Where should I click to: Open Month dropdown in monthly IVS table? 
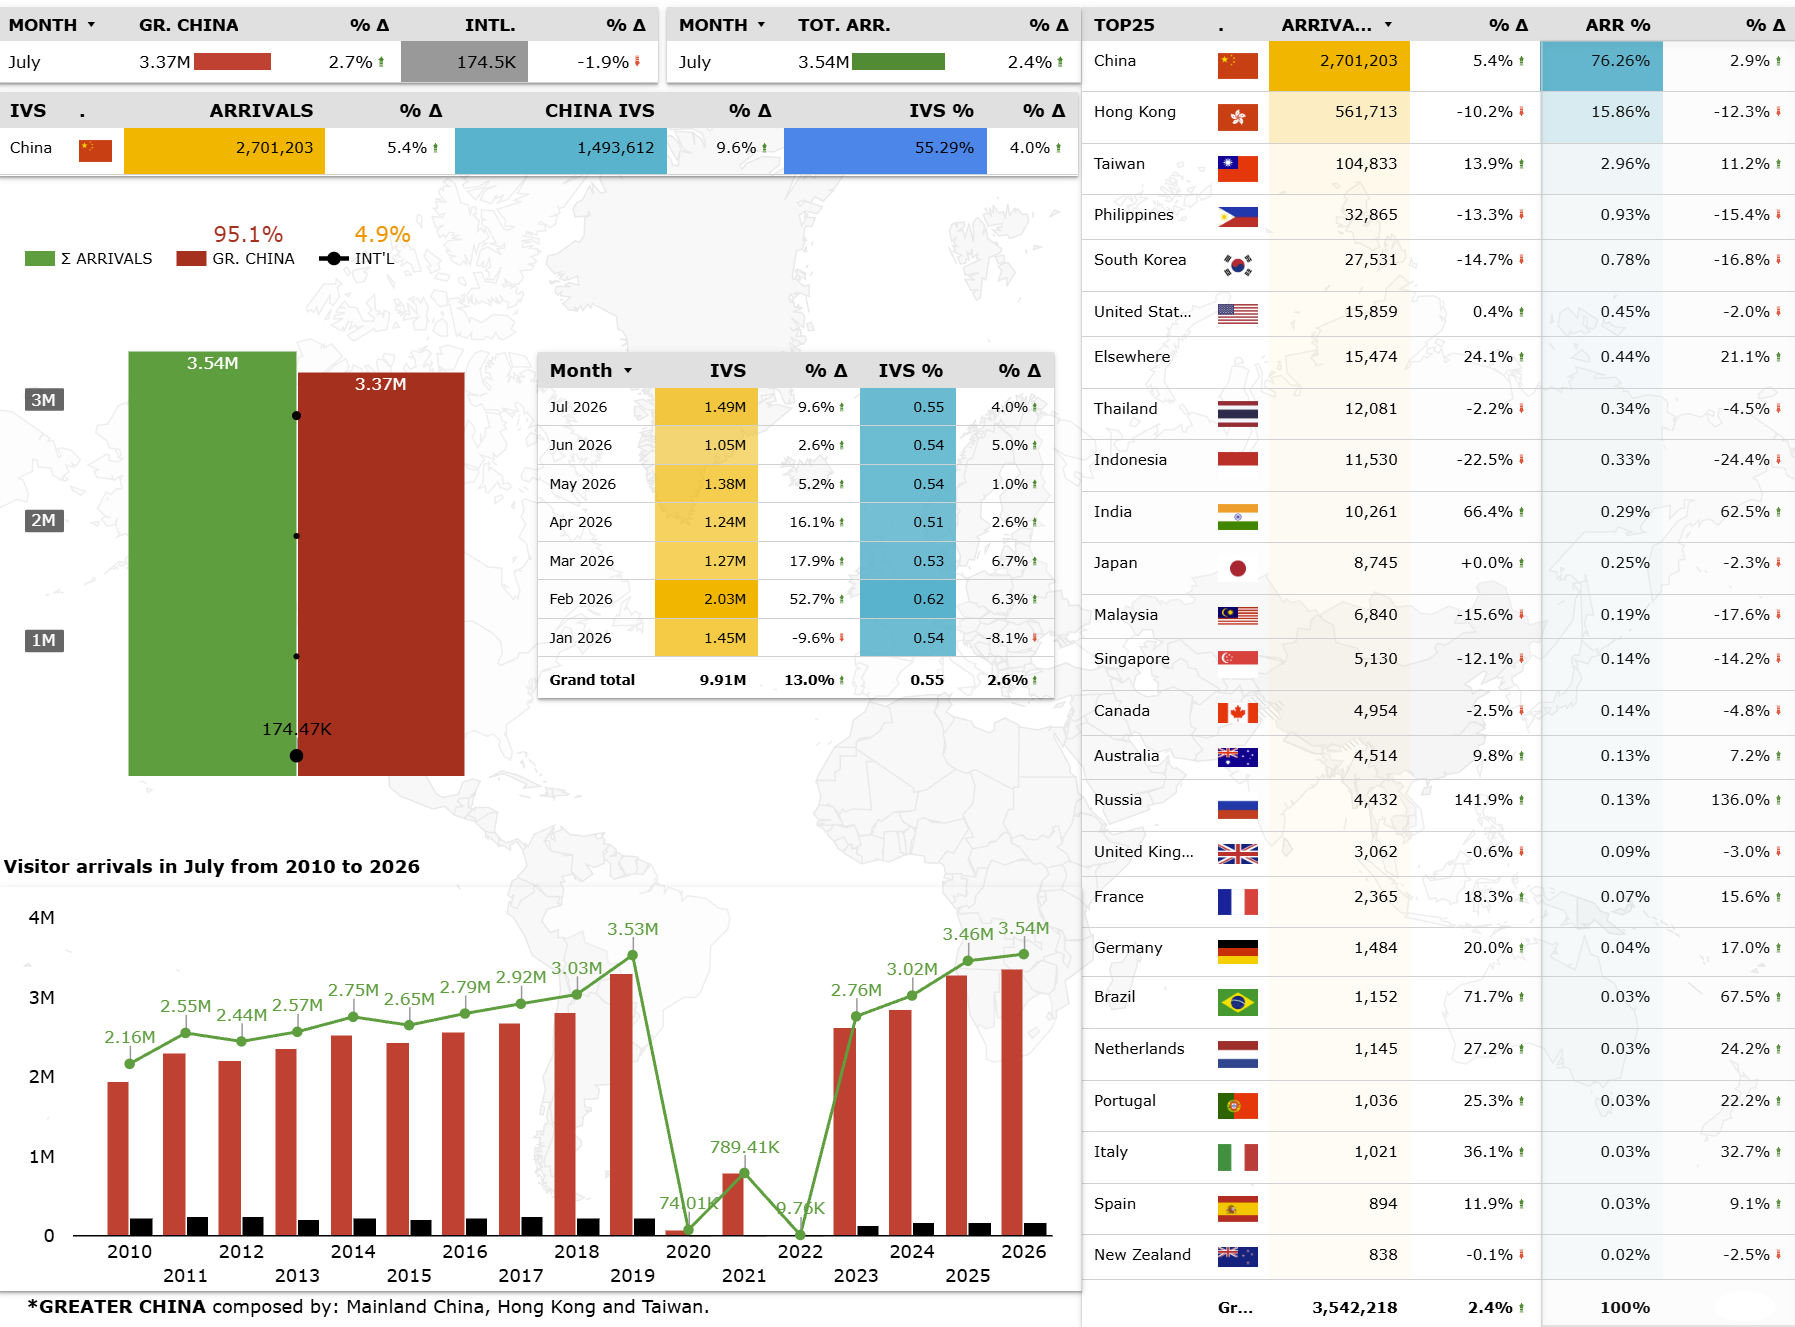pyautogui.click(x=628, y=371)
